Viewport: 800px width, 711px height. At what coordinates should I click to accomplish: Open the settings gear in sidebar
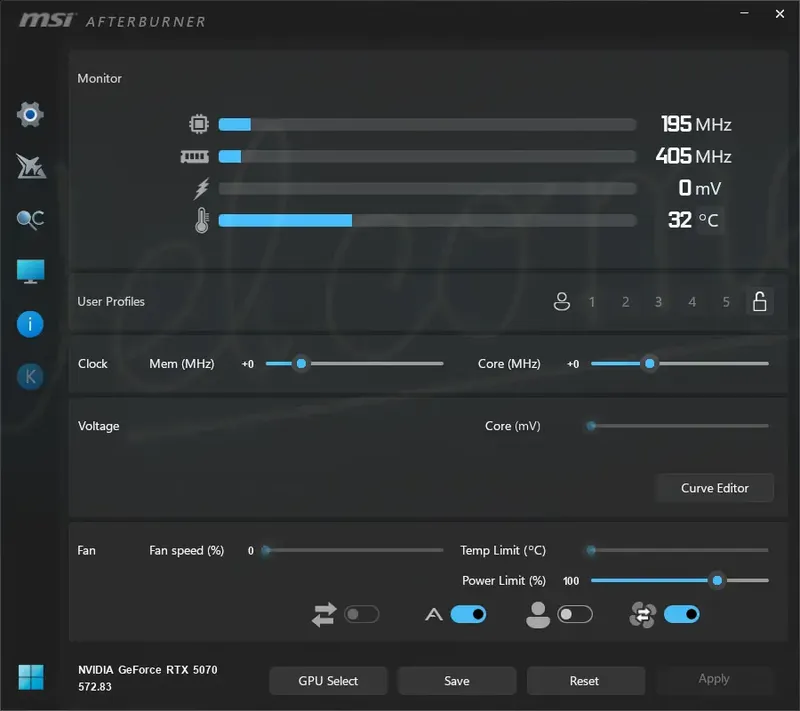30,115
